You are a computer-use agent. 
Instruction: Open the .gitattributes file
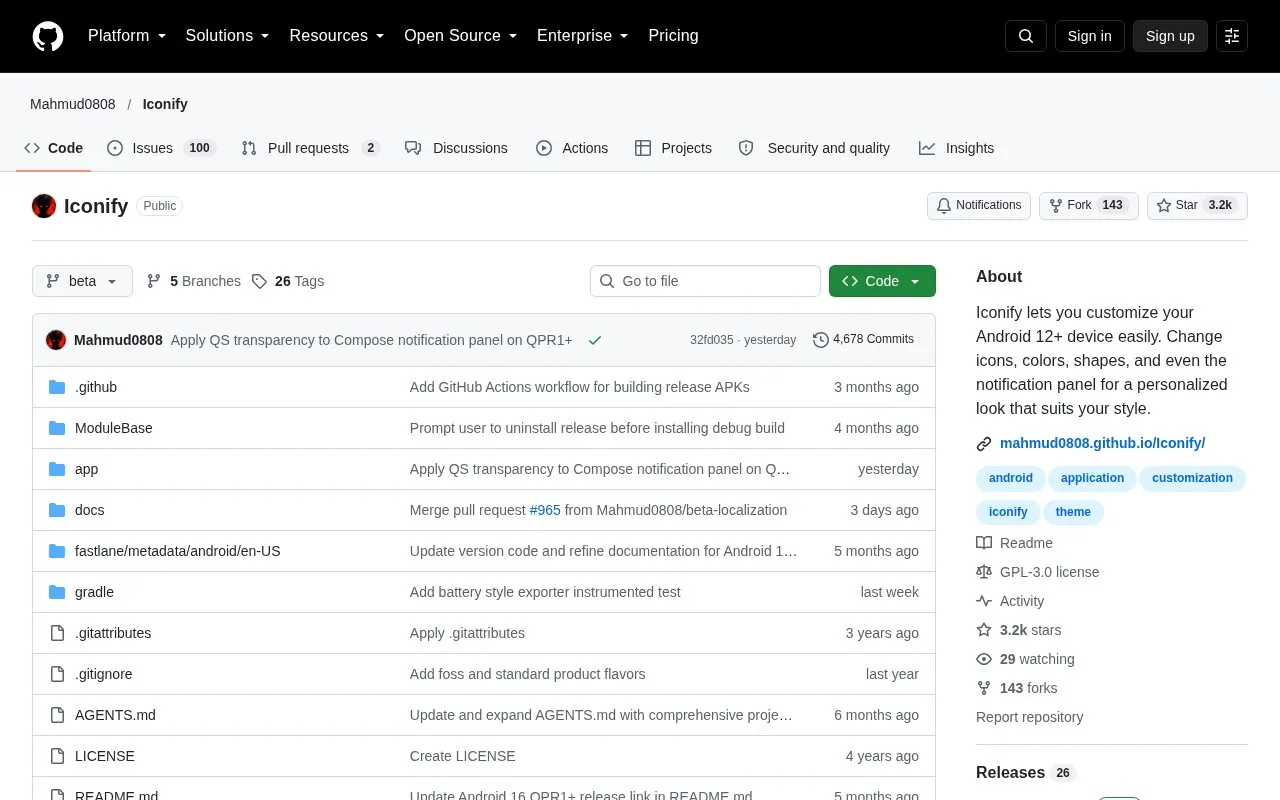pyautogui.click(x=113, y=633)
